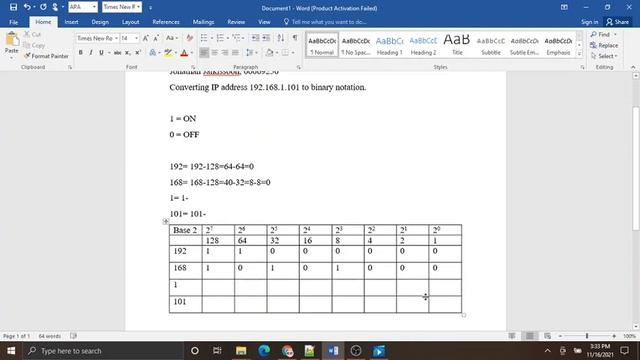Switch to the Design tab
Screen dimensions: 640x360
pos(100,22)
